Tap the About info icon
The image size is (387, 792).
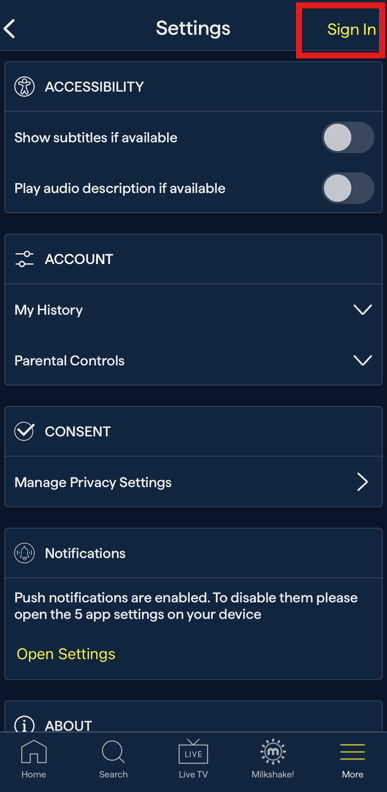(24, 725)
